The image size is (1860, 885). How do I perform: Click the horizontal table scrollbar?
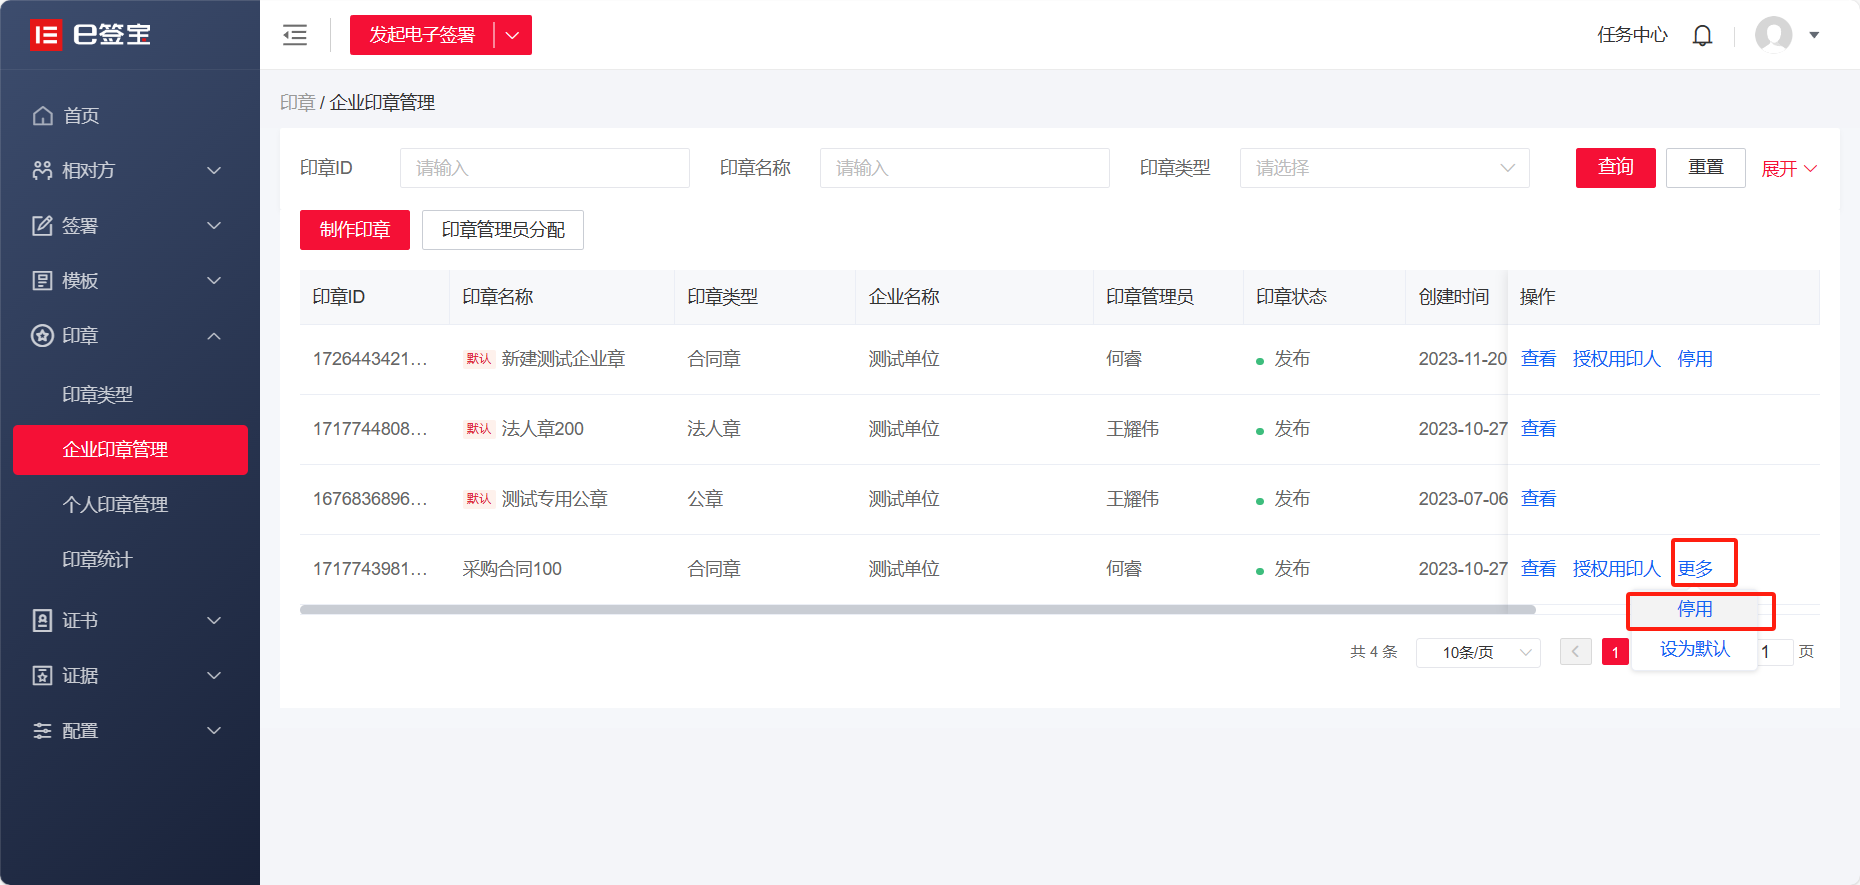[918, 610]
